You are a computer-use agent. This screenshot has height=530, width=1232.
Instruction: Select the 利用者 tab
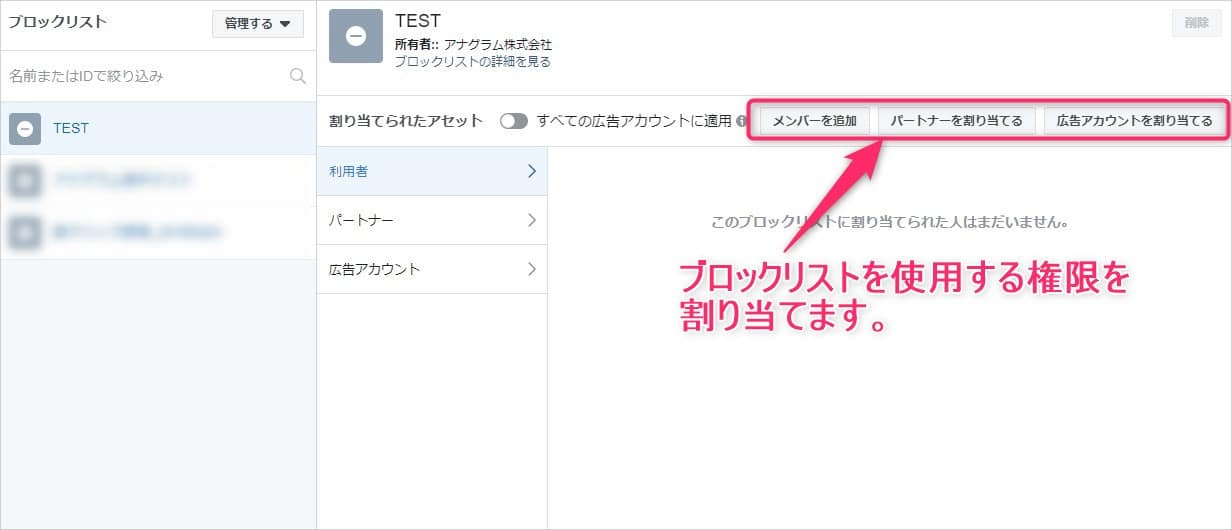420,171
